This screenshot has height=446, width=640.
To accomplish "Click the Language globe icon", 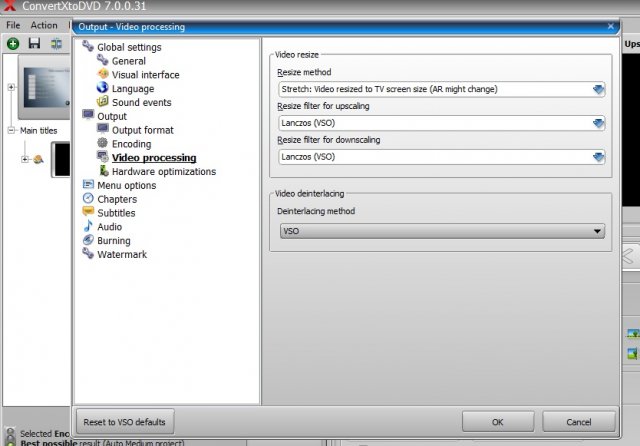I will (103, 89).
